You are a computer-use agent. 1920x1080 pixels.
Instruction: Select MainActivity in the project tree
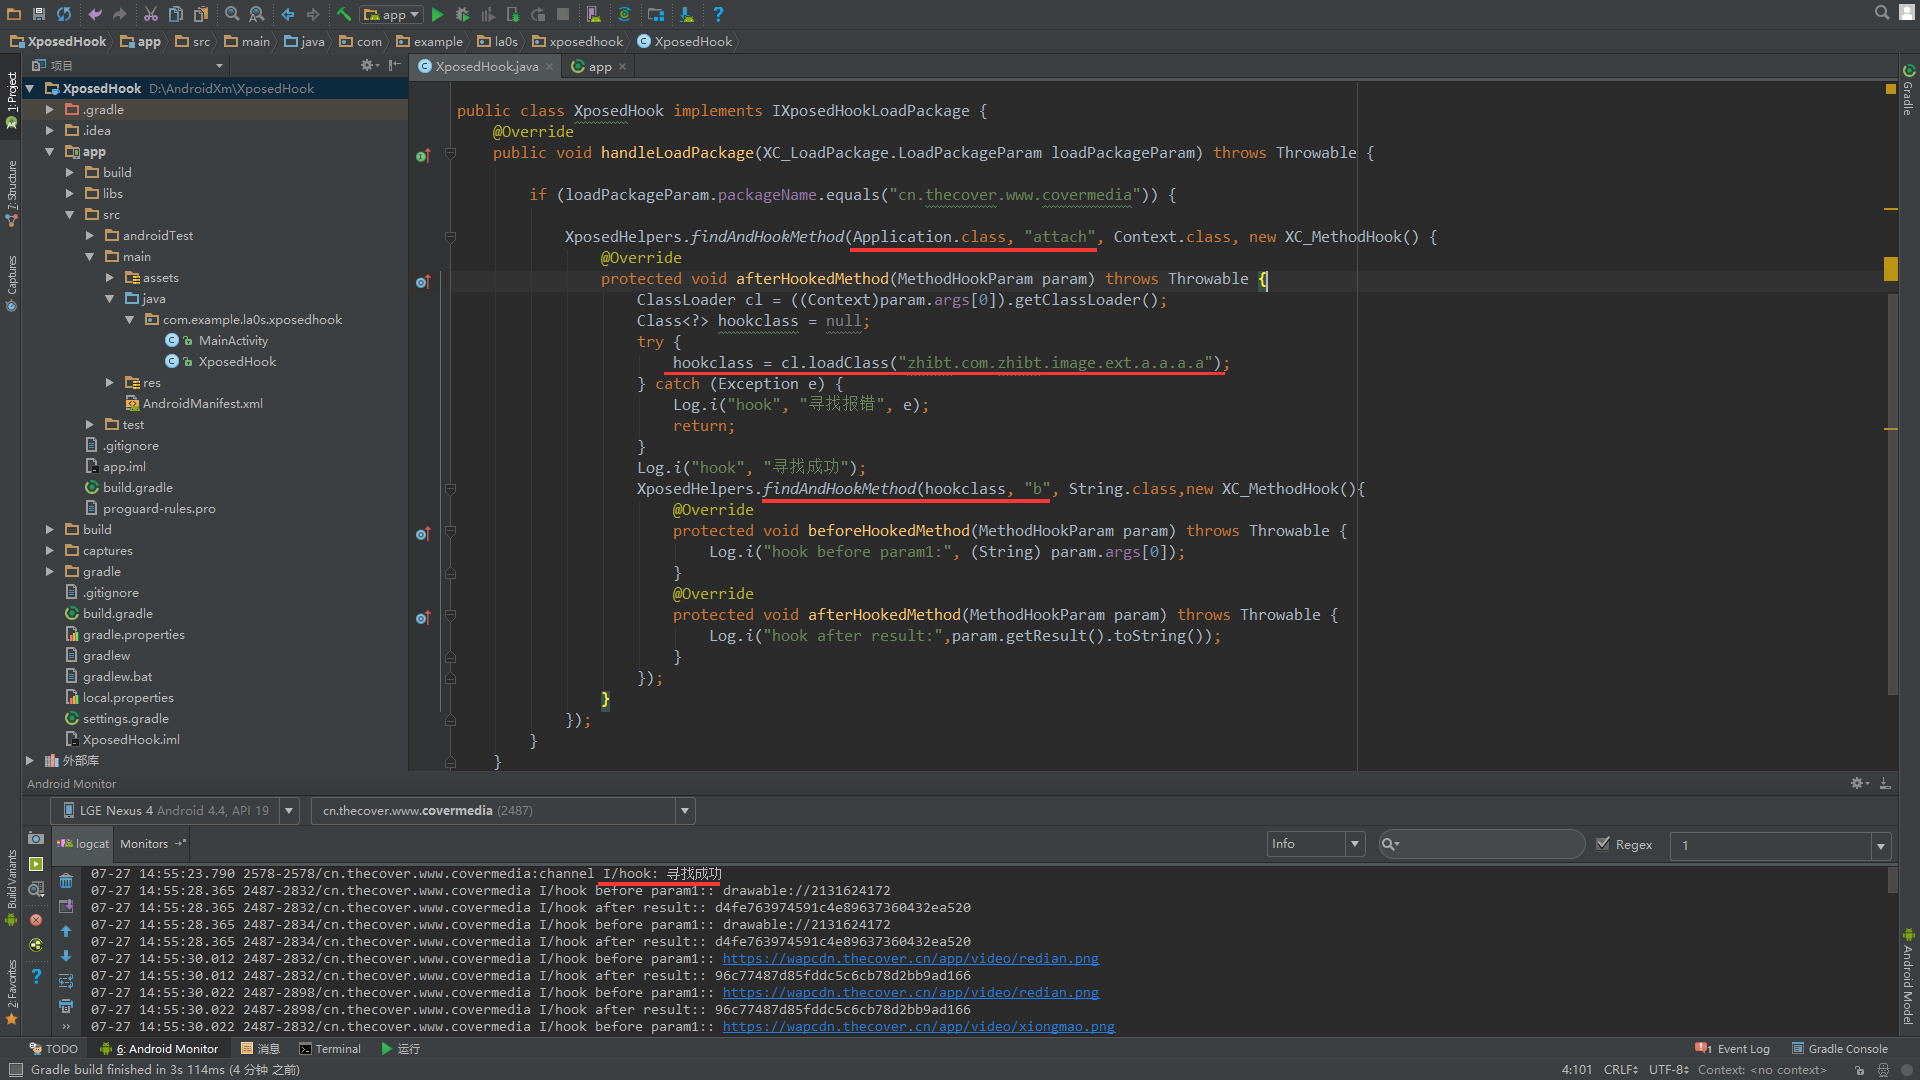233,341
